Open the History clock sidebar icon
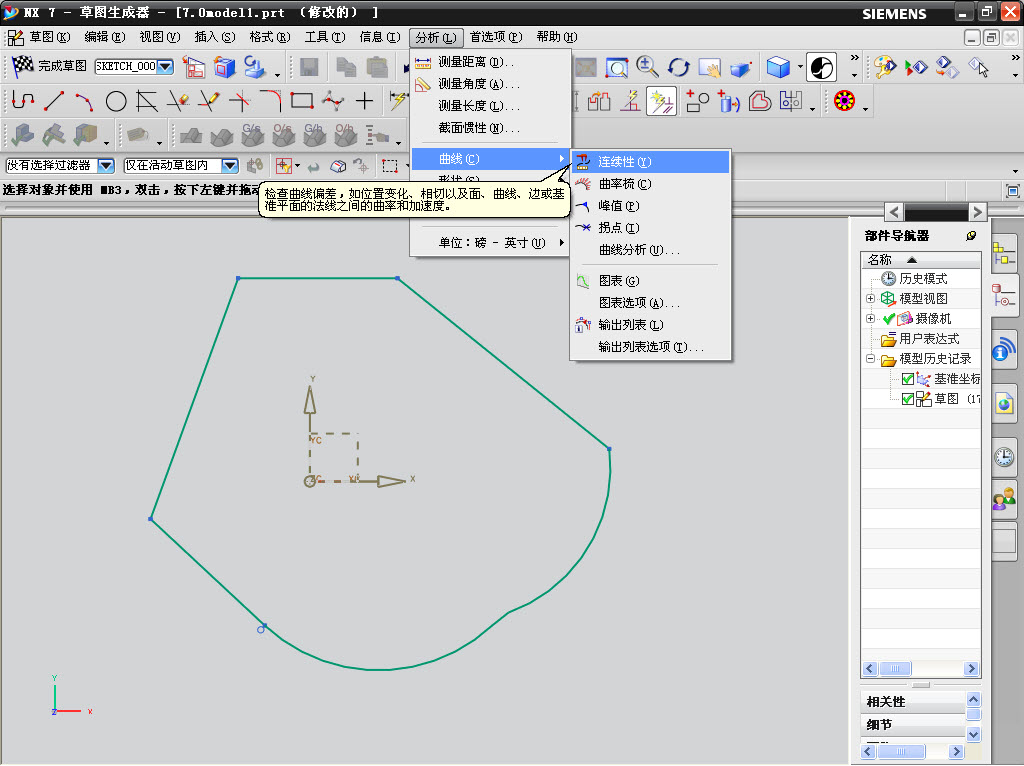 [x=1004, y=456]
